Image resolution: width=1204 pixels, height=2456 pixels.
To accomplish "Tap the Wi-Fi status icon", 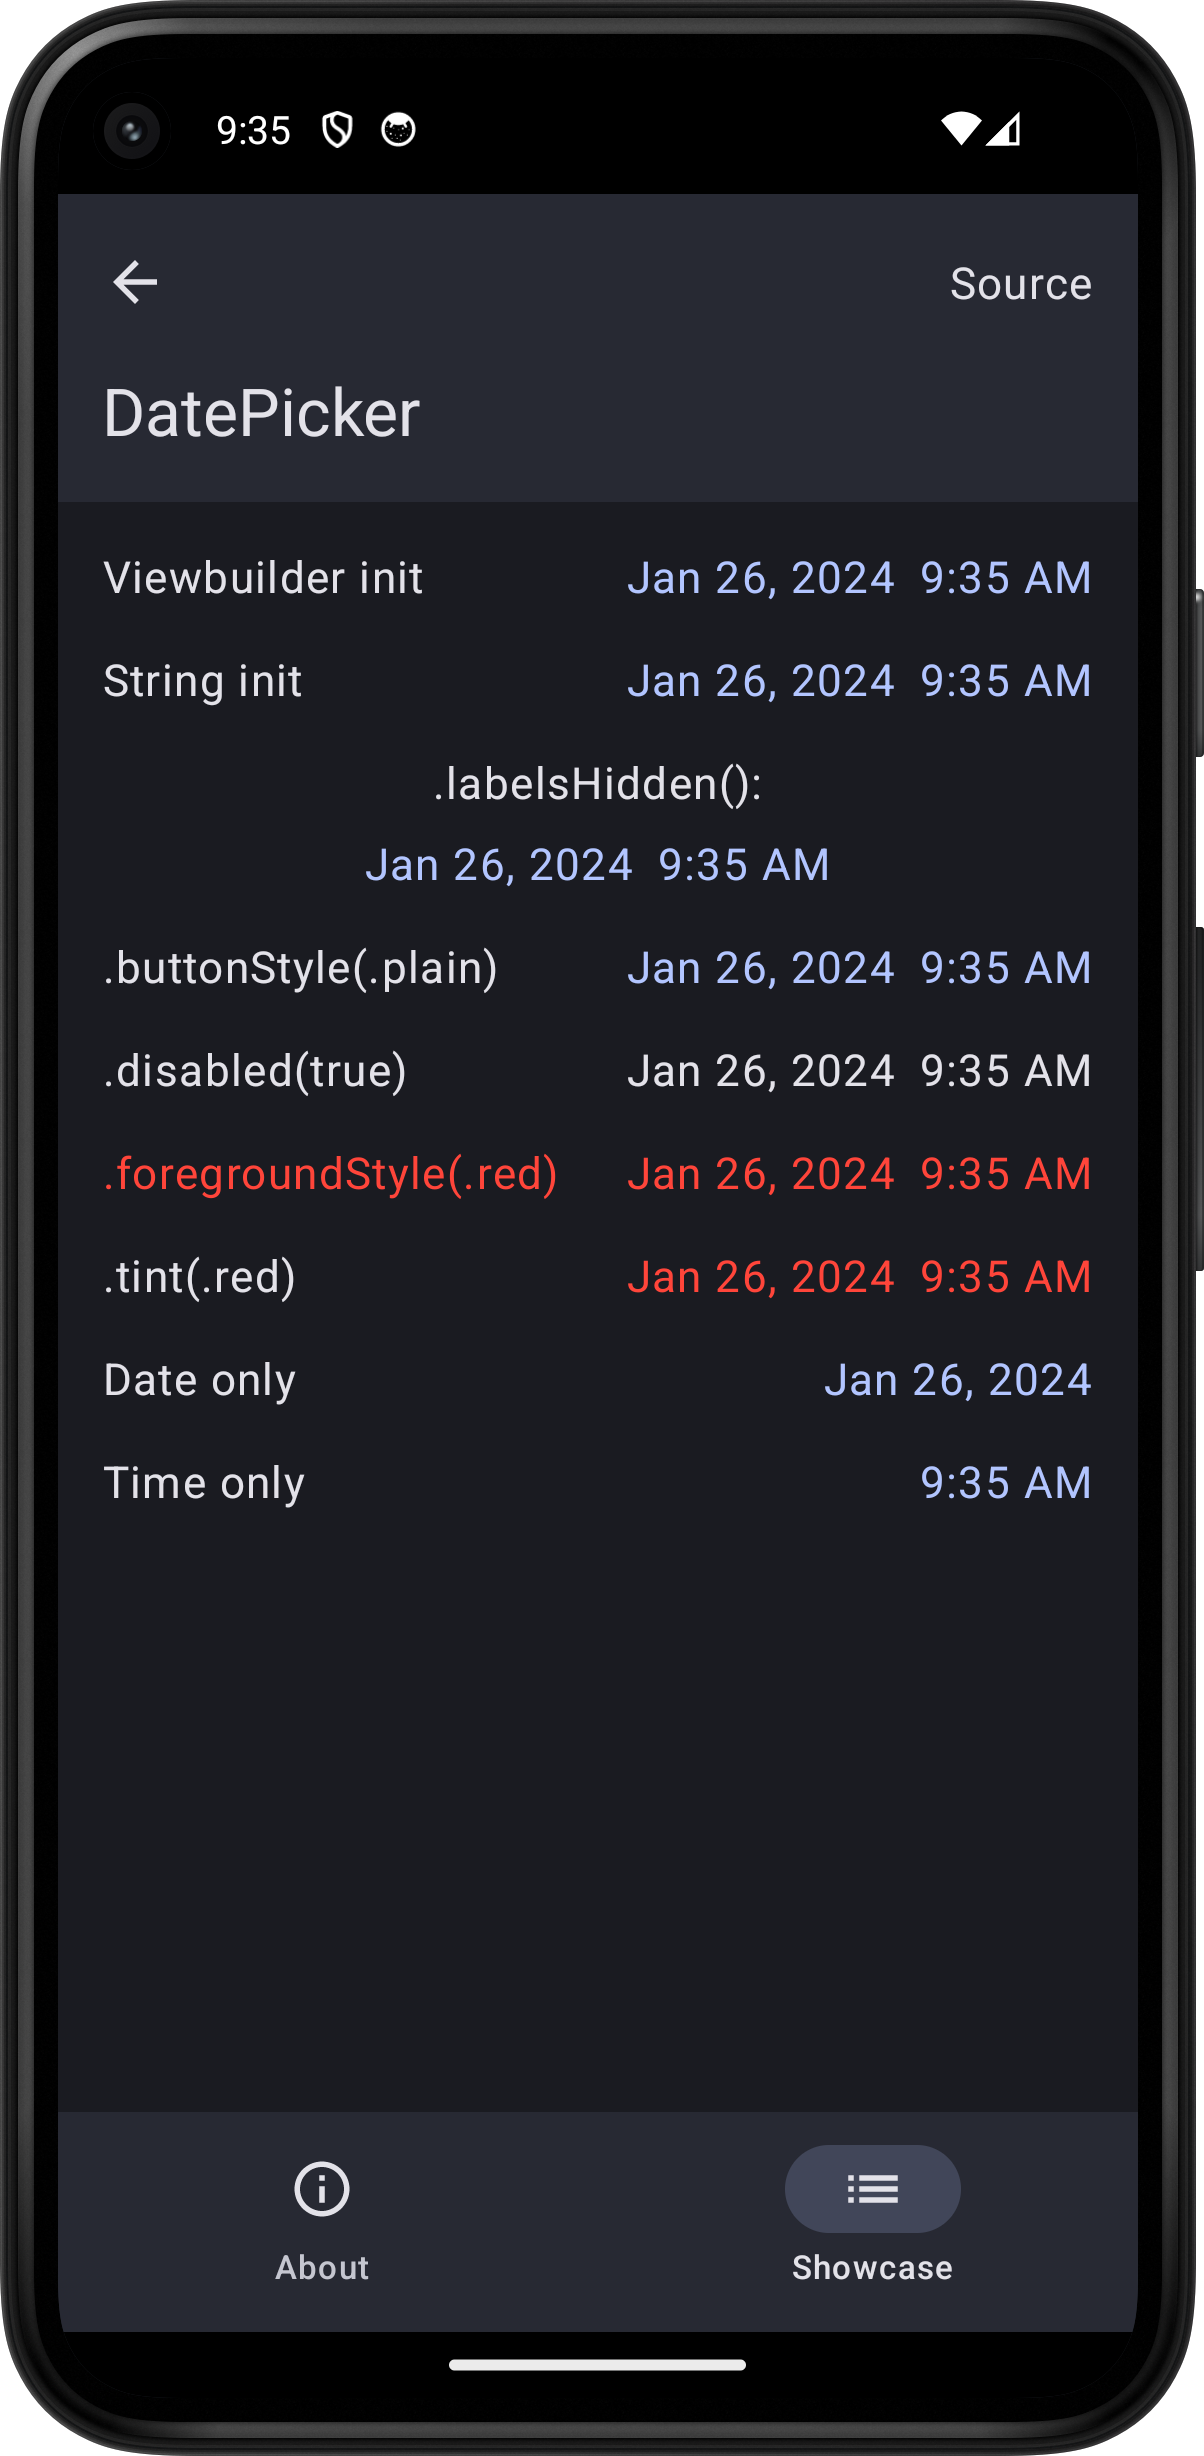I will click(x=962, y=130).
